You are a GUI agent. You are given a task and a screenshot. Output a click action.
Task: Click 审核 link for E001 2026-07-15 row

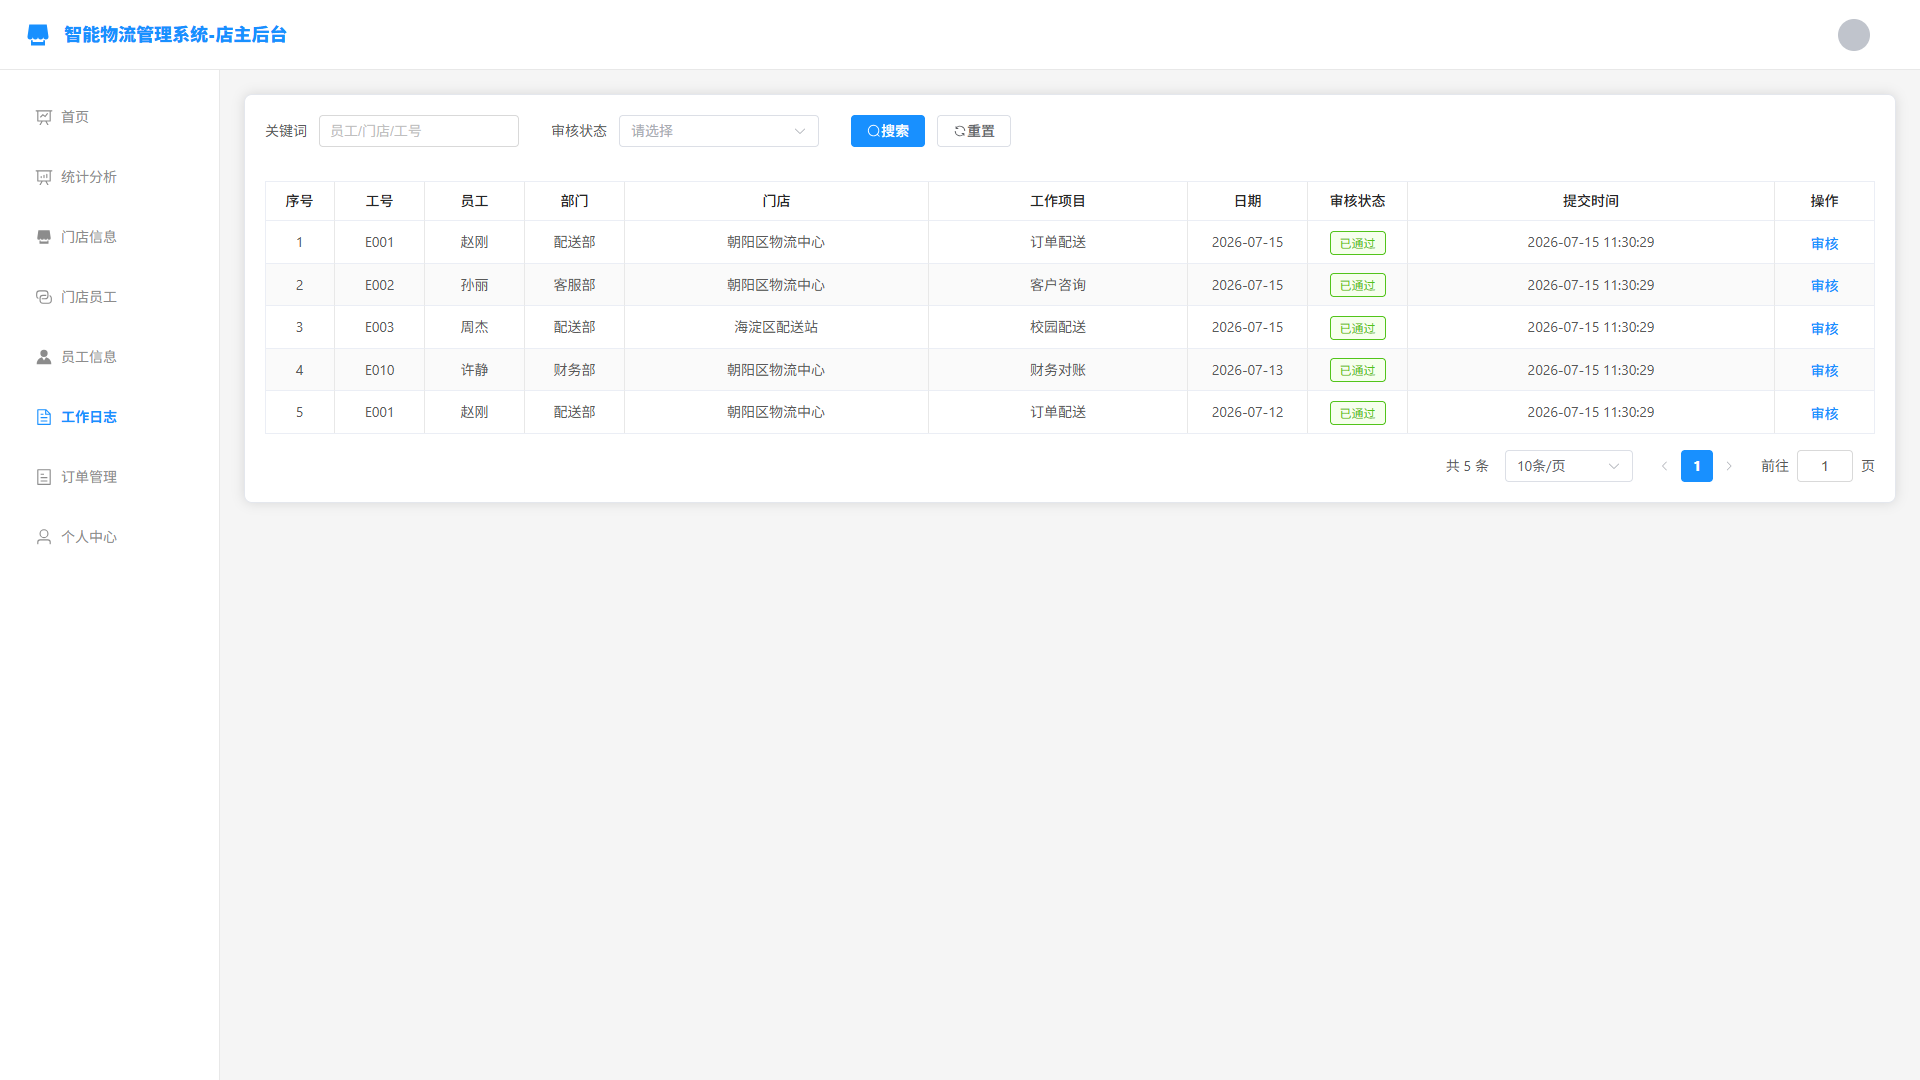point(1825,243)
